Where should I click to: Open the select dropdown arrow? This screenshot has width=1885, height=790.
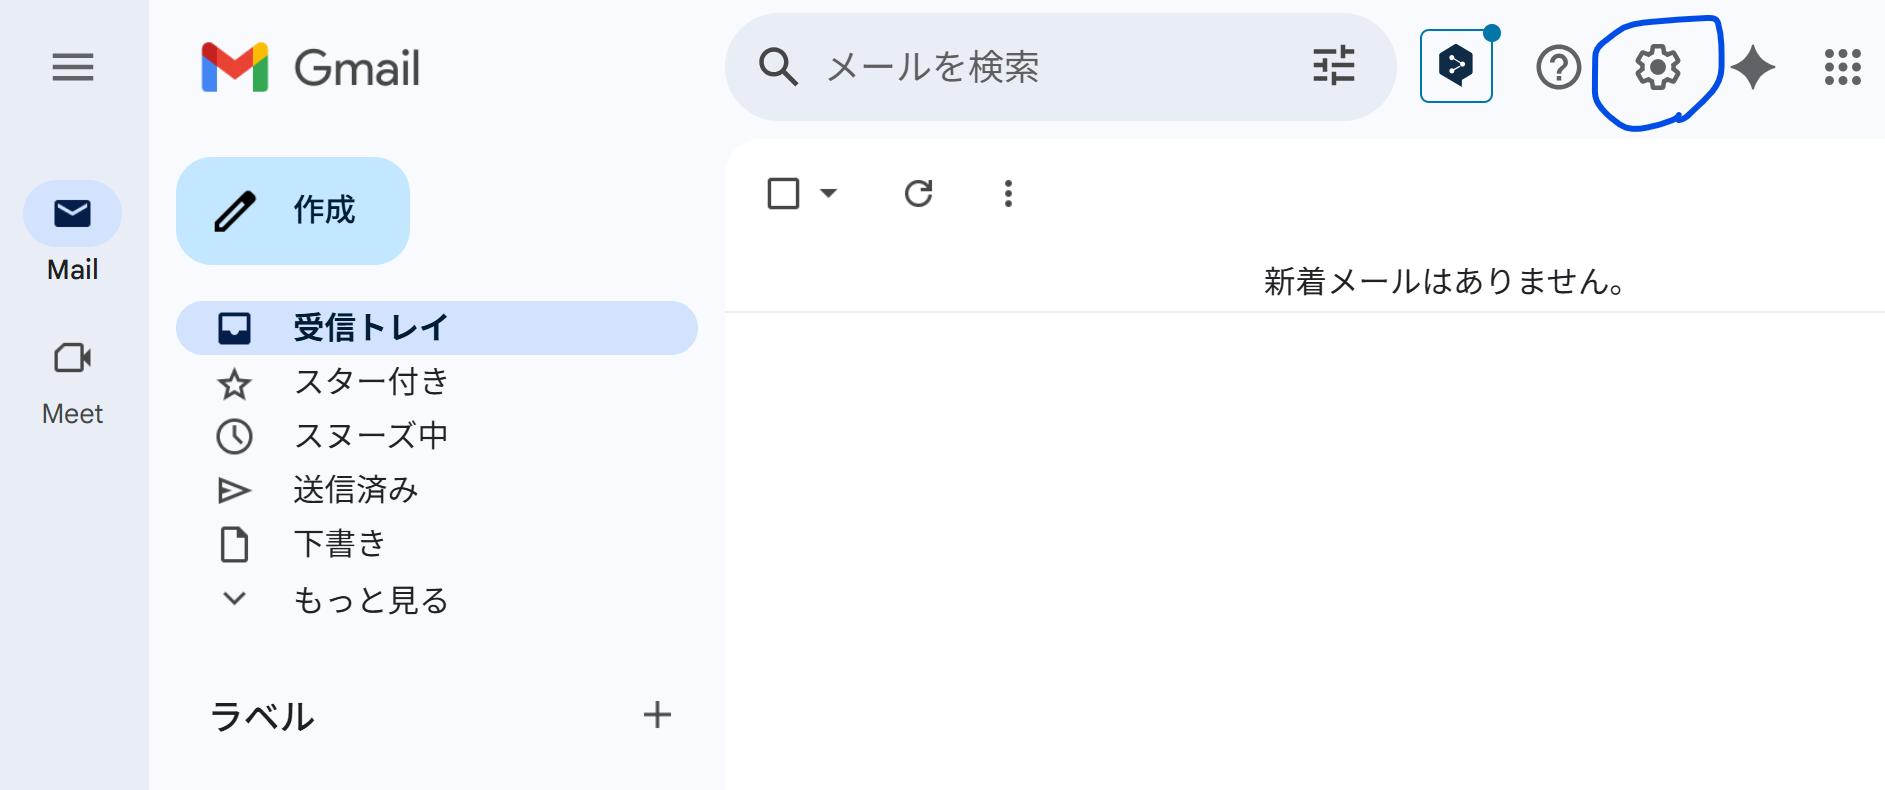point(828,193)
